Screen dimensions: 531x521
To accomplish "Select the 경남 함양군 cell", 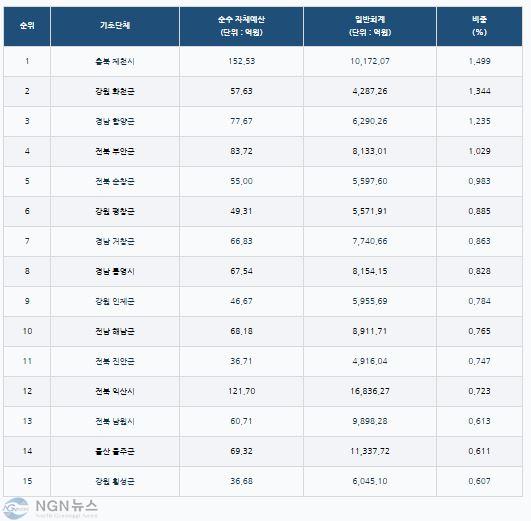I will pos(115,121).
